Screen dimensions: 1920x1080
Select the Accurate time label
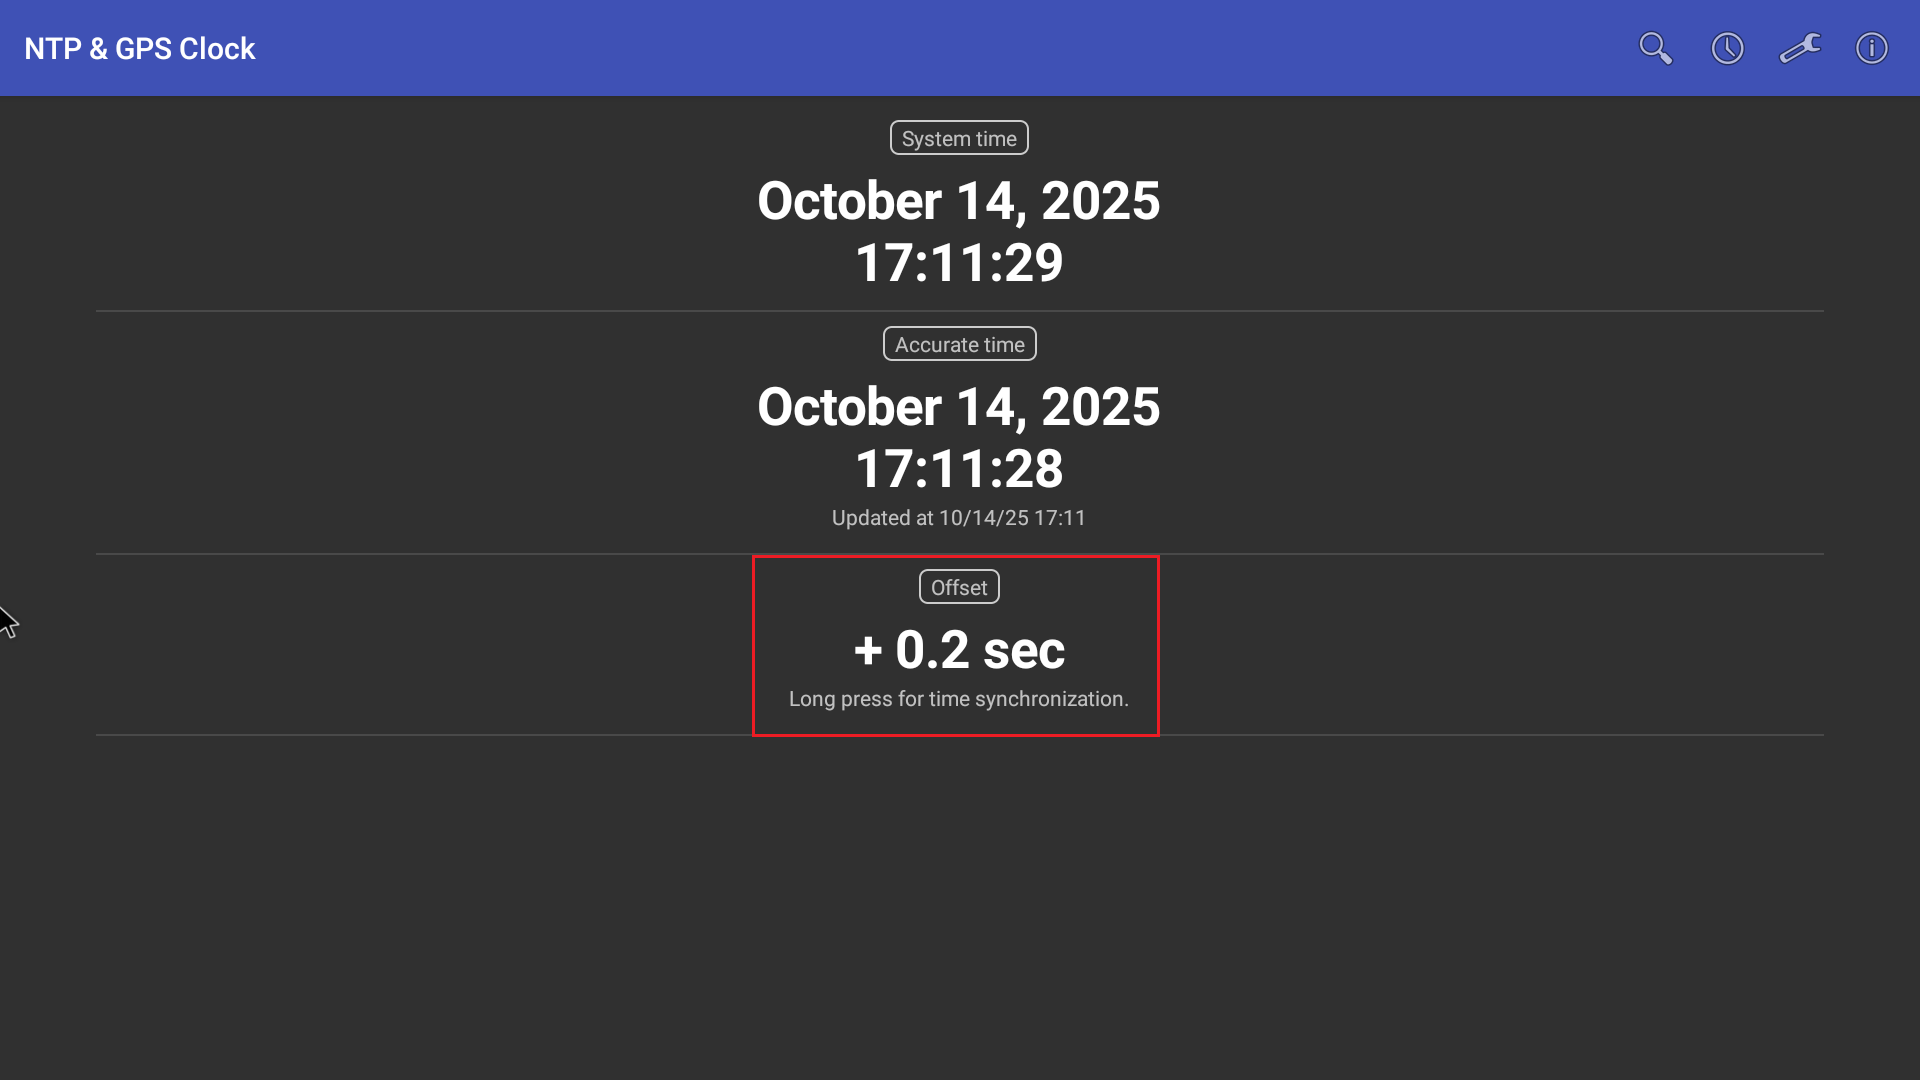[x=959, y=344]
